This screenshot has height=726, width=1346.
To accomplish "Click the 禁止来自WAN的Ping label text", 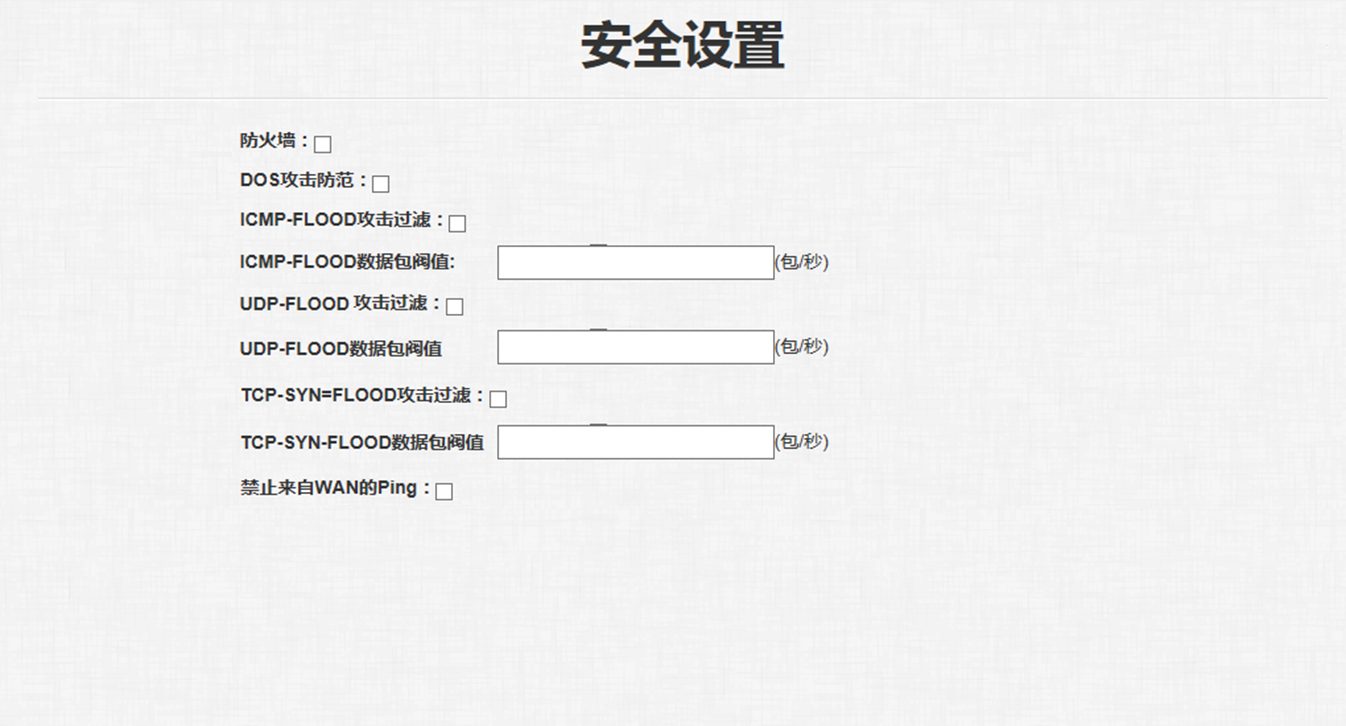I will [335, 489].
